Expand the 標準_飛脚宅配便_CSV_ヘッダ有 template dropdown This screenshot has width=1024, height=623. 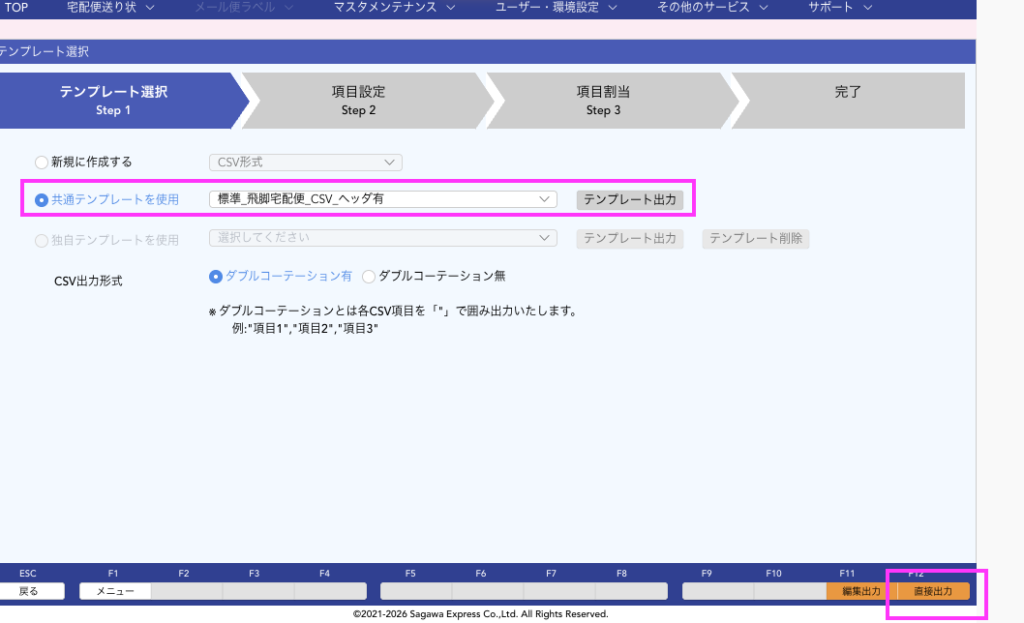(x=383, y=200)
